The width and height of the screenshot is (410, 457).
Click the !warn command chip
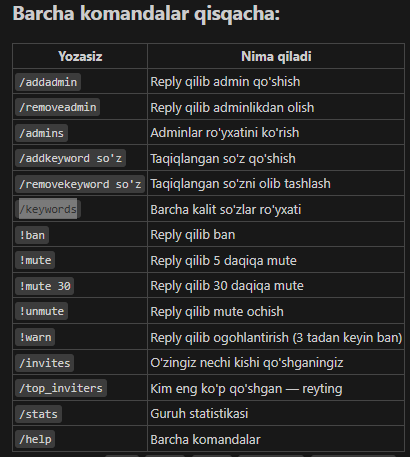pos(35,337)
